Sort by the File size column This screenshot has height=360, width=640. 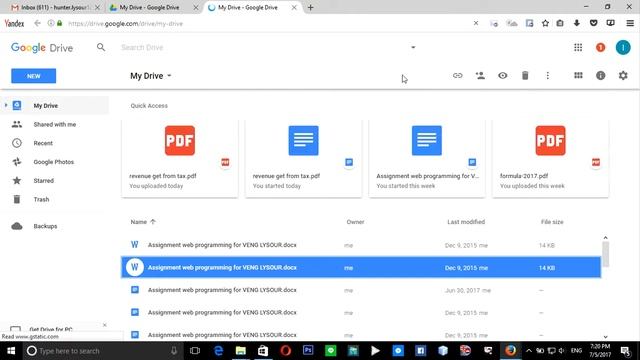coord(552,222)
